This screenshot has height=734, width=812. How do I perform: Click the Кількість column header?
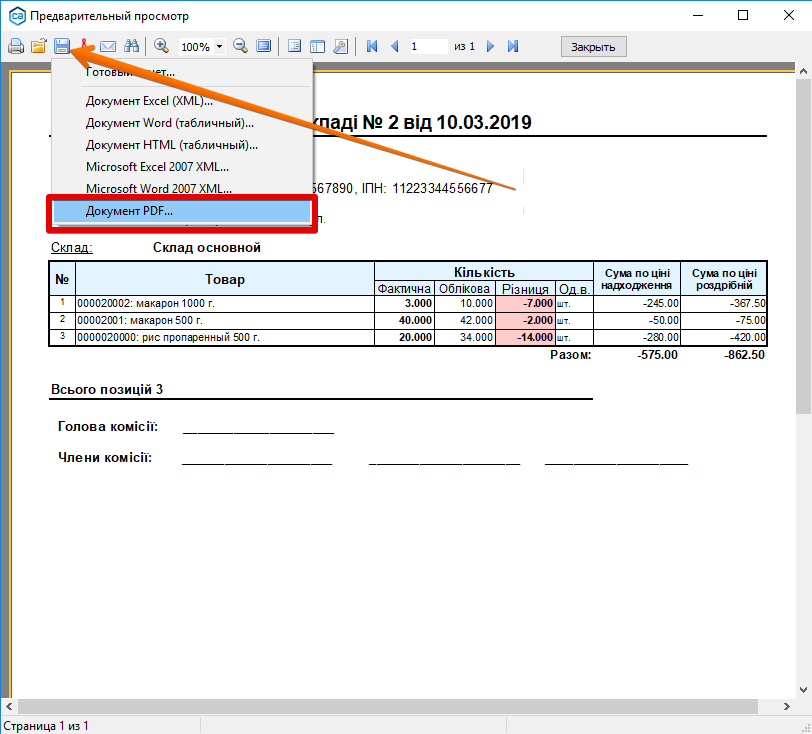point(484,272)
